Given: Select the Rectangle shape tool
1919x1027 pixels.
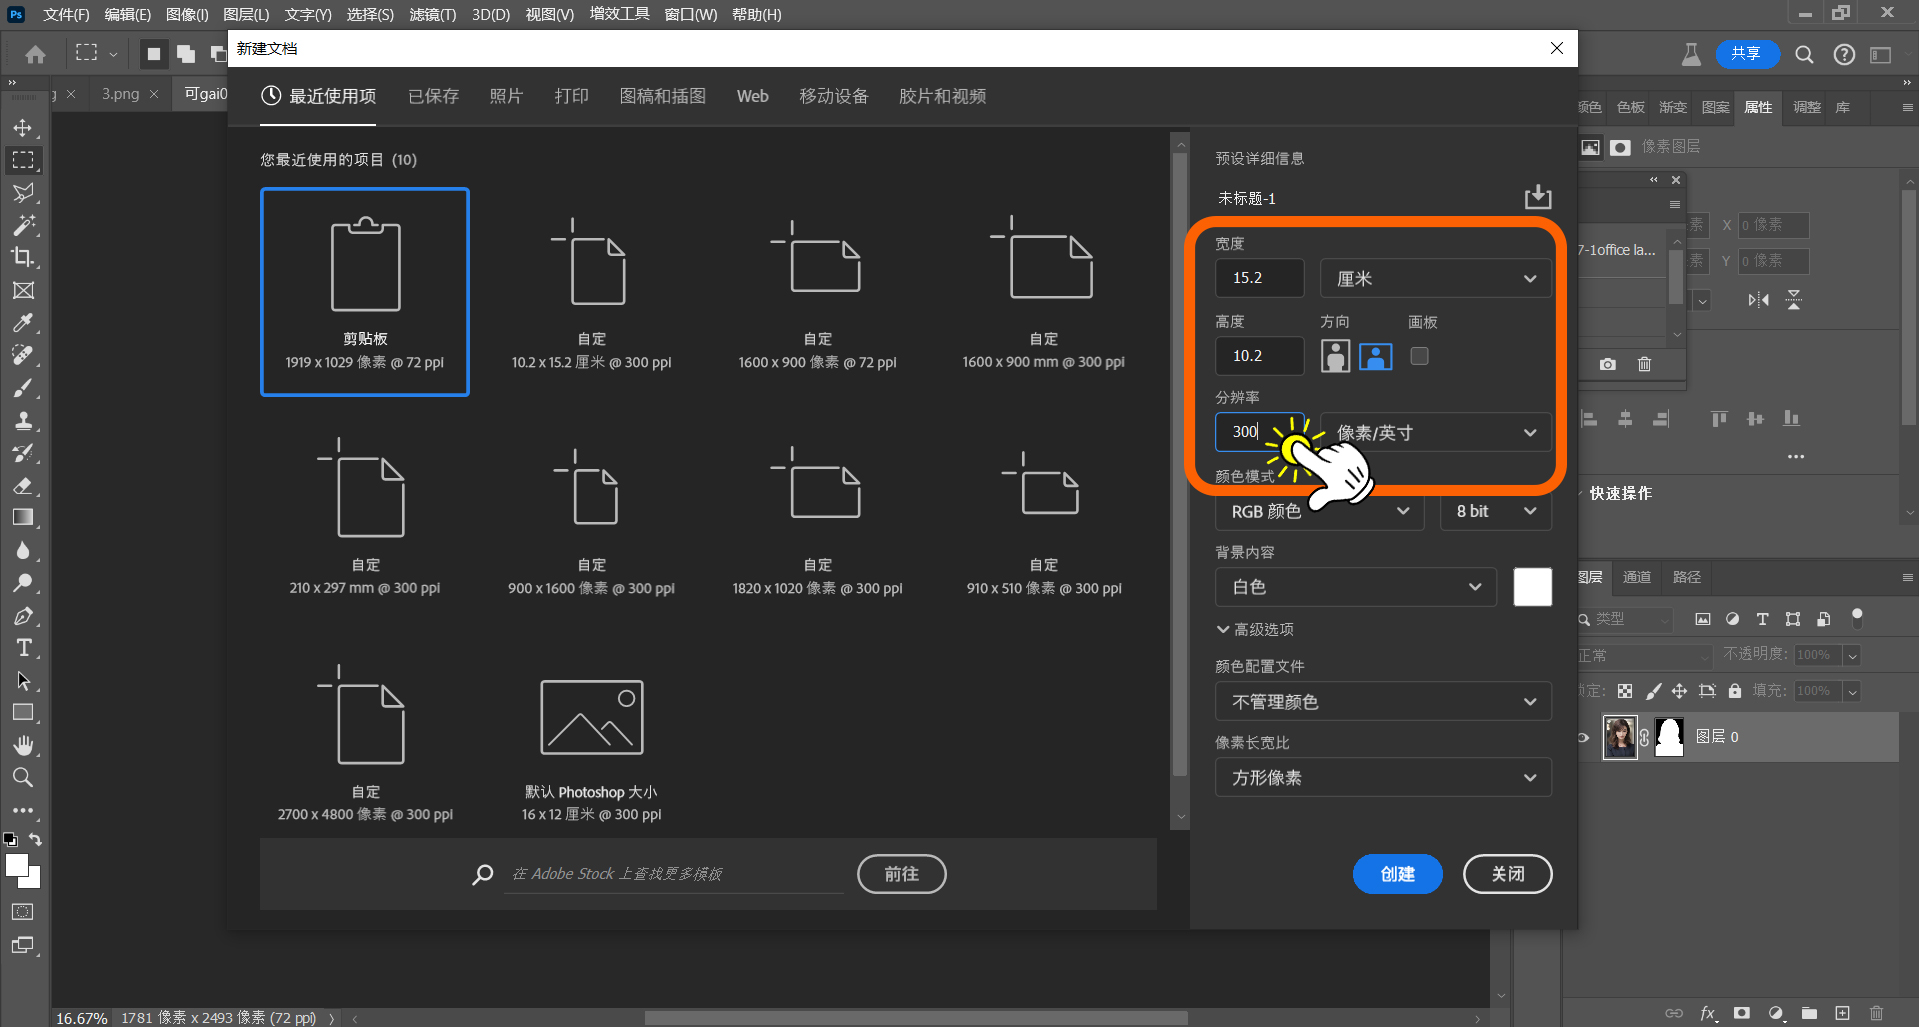Looking at the screenshot, I should pos(23,712).
